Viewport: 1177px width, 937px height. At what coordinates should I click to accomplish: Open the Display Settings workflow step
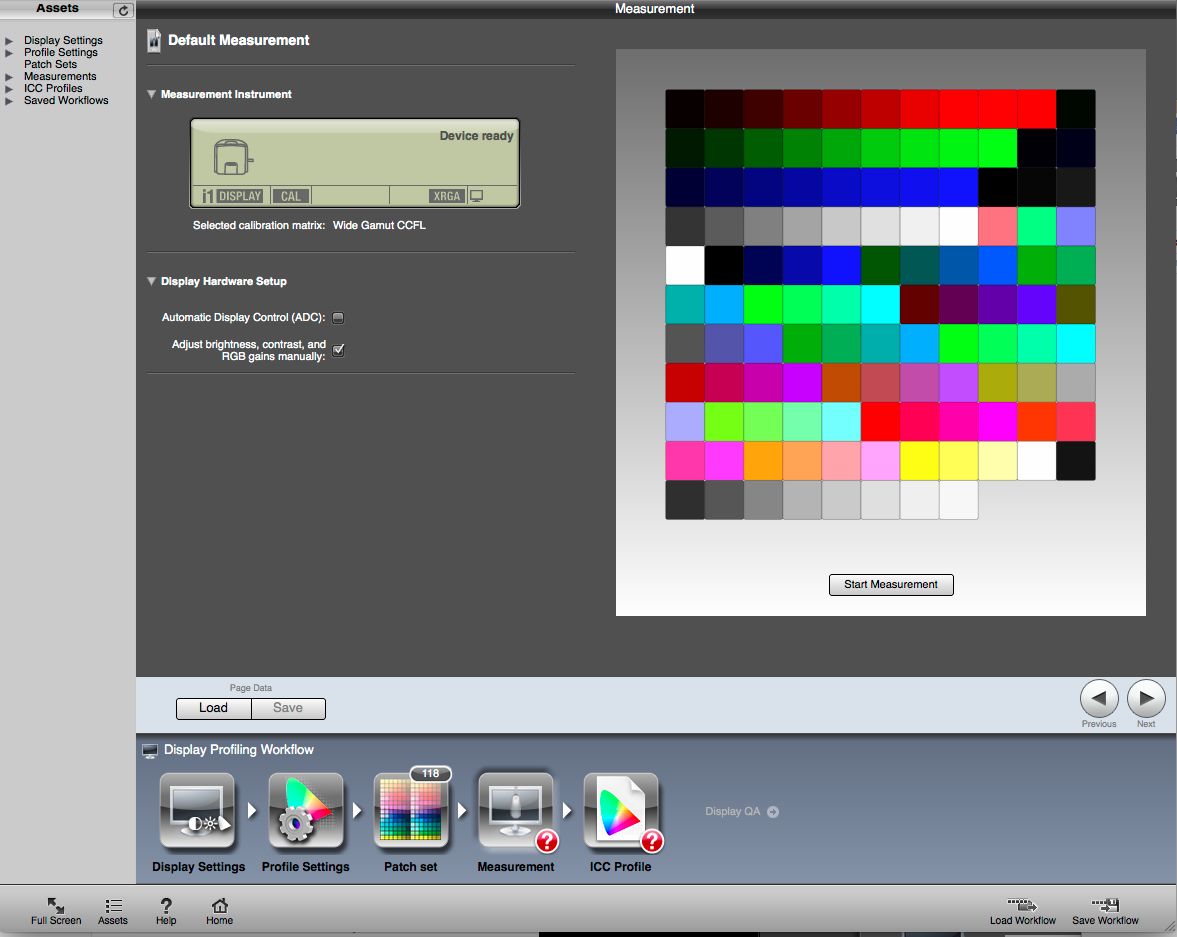197,810
